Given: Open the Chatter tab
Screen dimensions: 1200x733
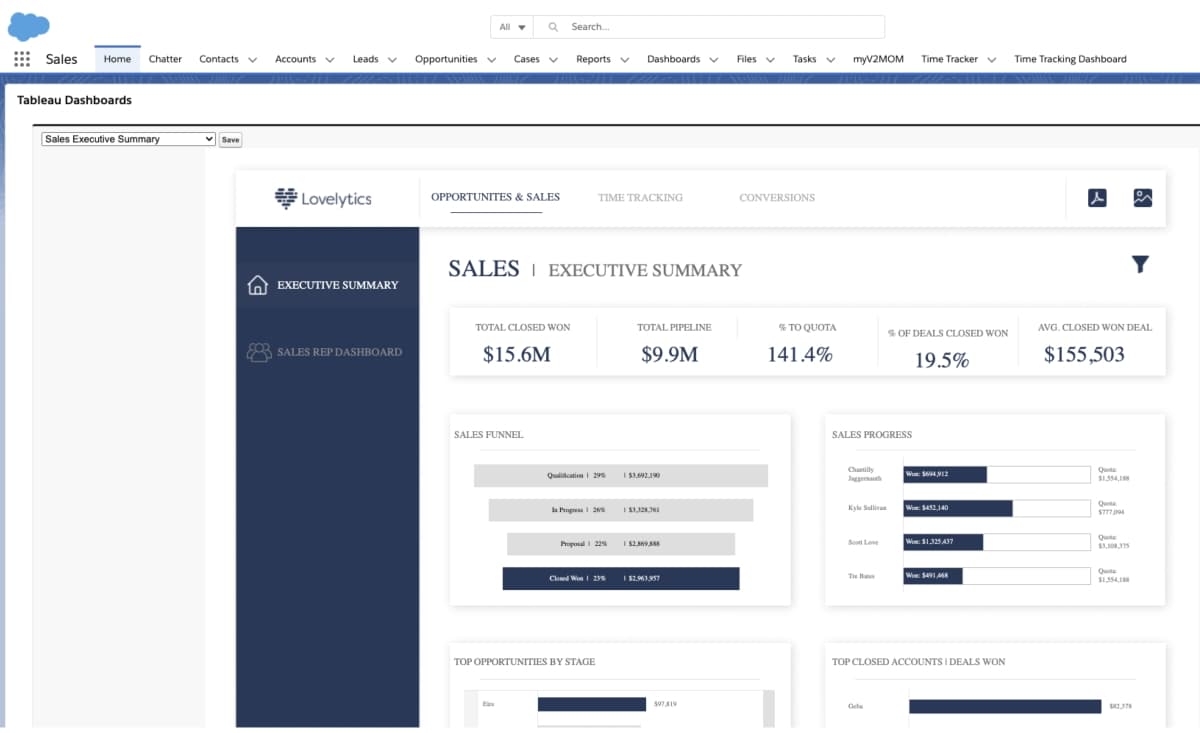Looking at the screenshot, I should click(165, 59).
